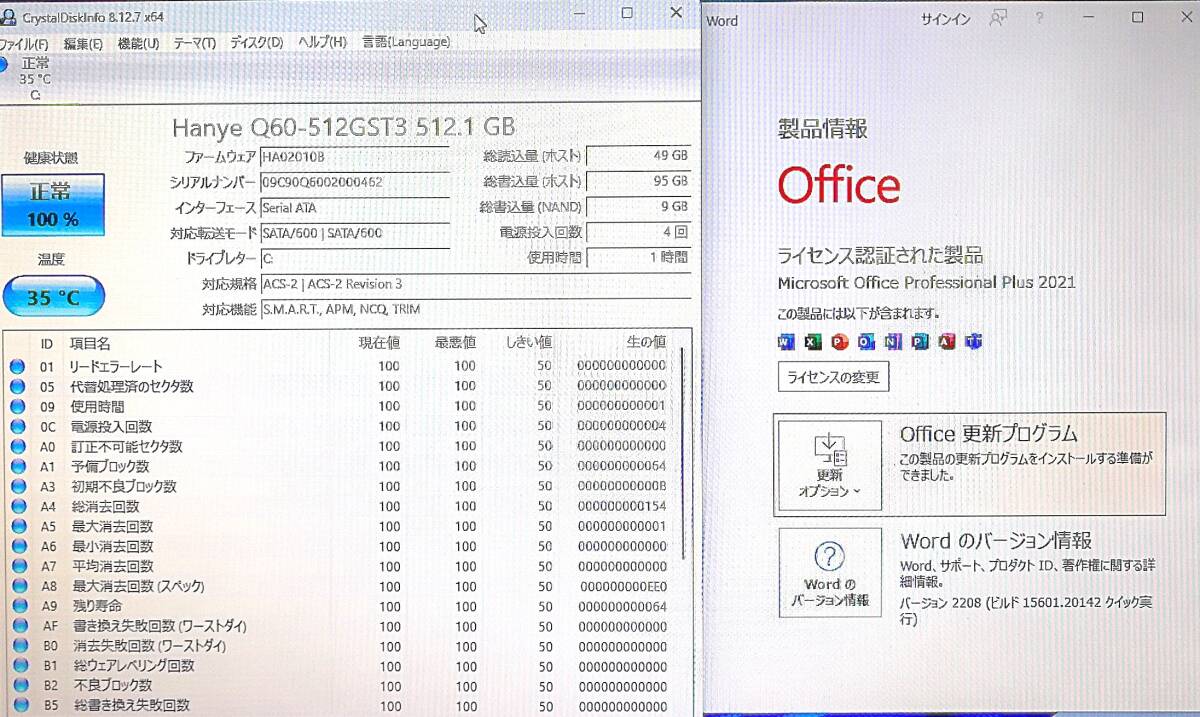The height and width of the screenshot is (717, 1200).
Task: Open the ヘルプ(H) menu in CrystalDiskInfo
Action: click(x=324, y=43)
